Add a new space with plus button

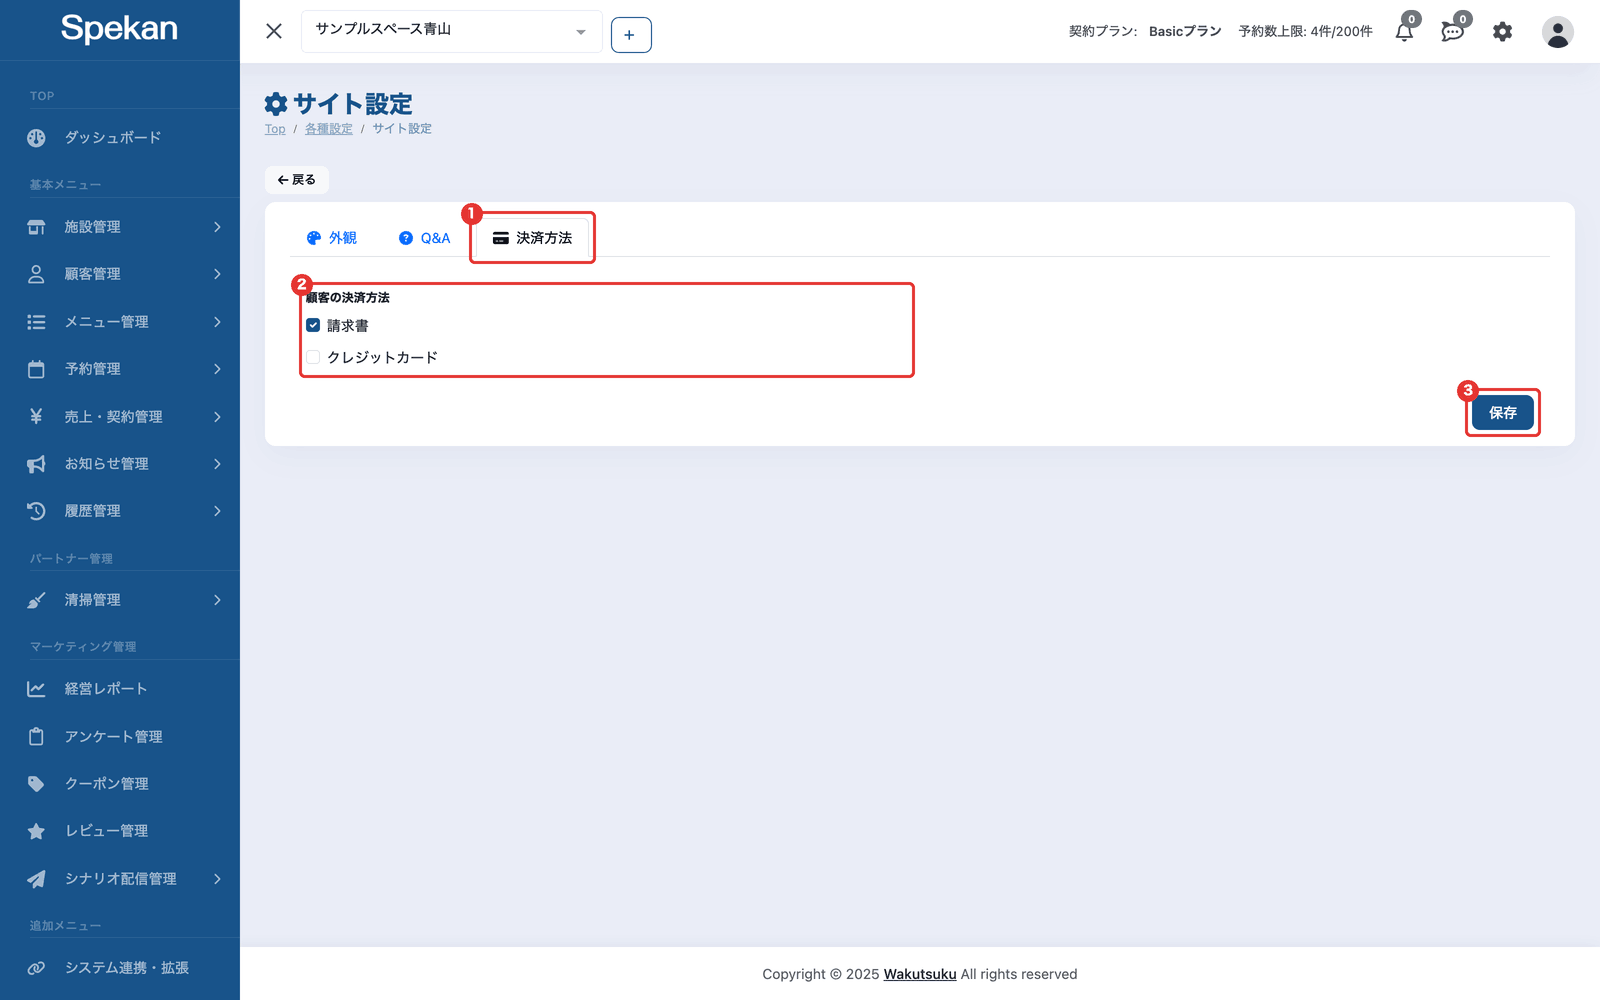(631, 35)
